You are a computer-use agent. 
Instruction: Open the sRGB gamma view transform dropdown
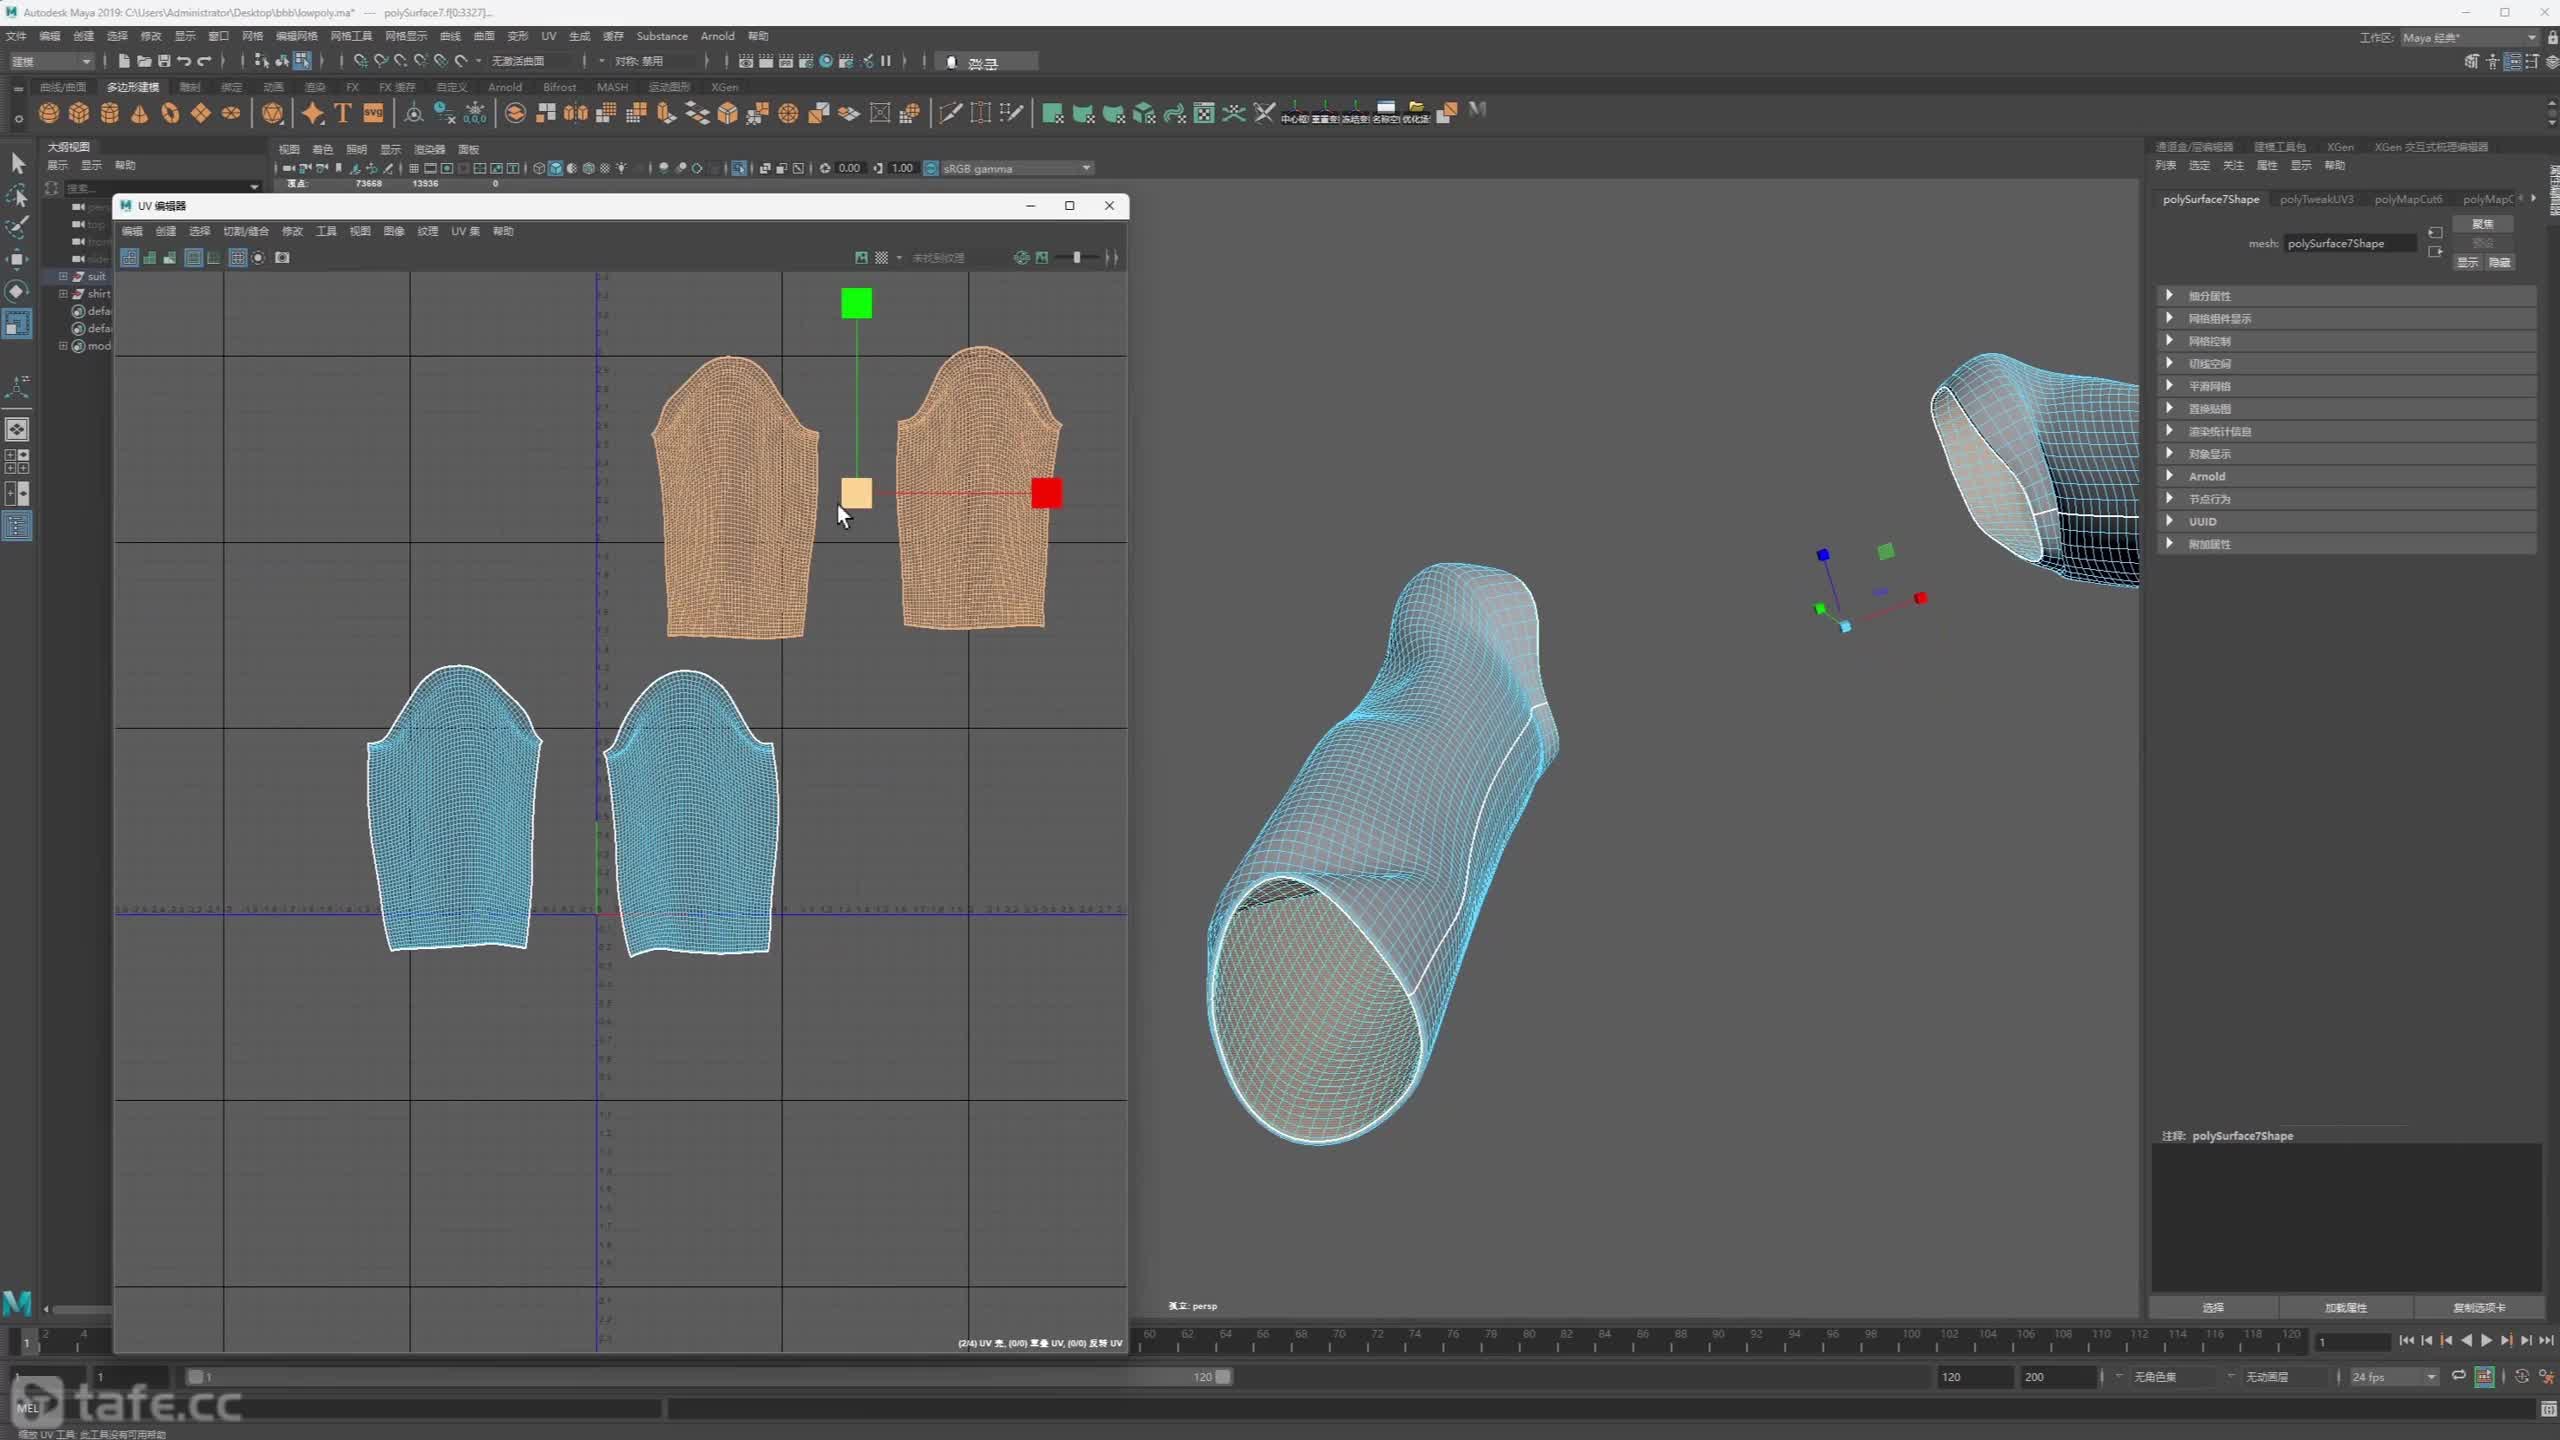tap(1016, 168)
